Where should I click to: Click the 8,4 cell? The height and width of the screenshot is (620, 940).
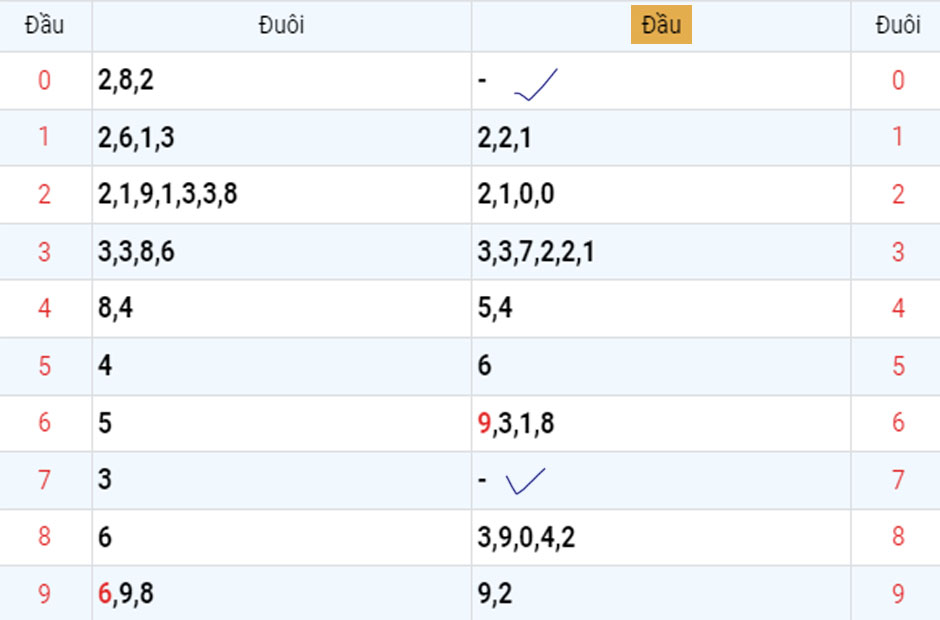click(115, 309)
